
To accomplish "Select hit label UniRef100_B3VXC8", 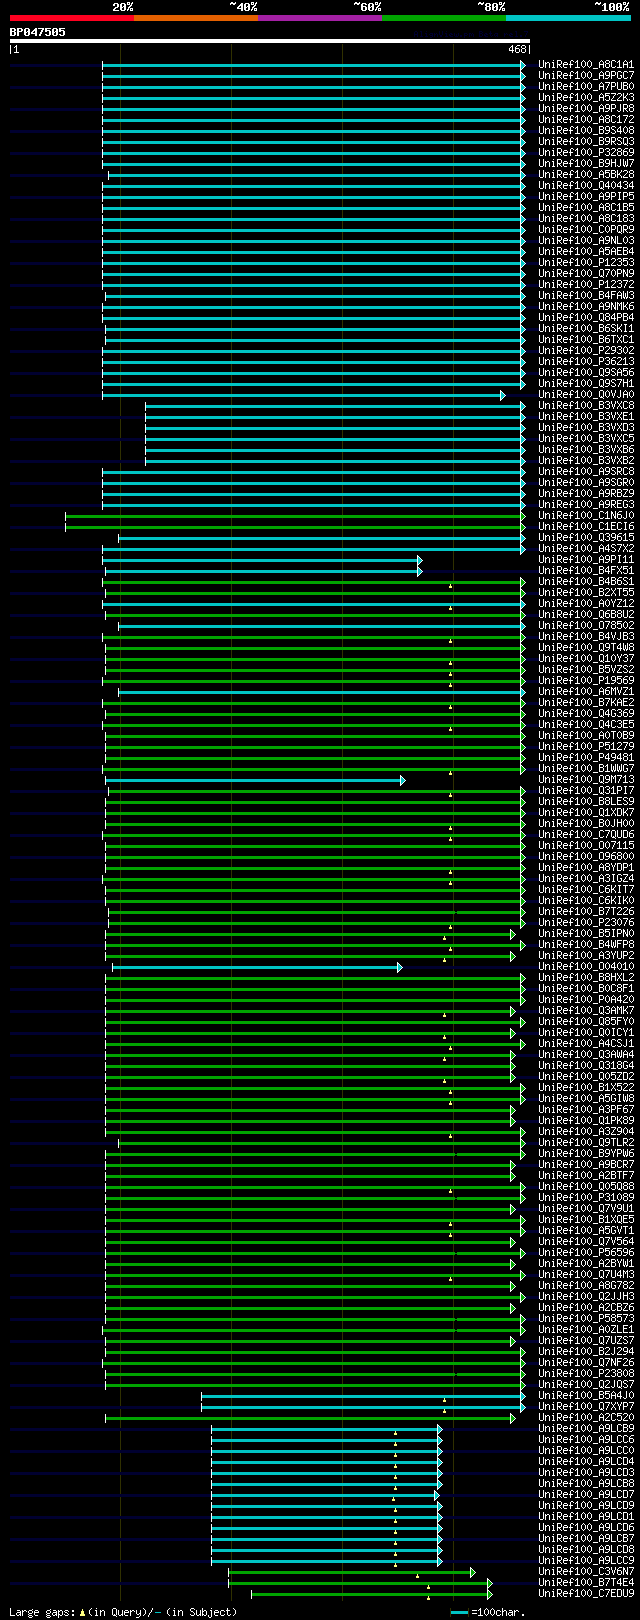I will (x=586, y=406).
